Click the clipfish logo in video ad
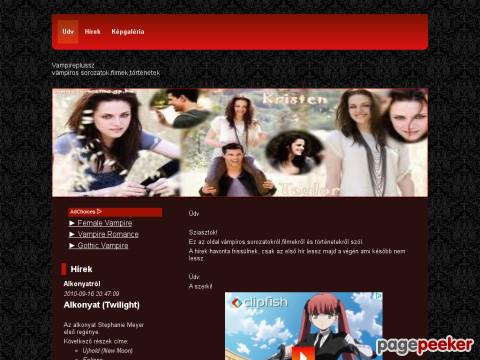Viewport: 480px width, 360px height. pyautogui.click(x=259, y=303)
